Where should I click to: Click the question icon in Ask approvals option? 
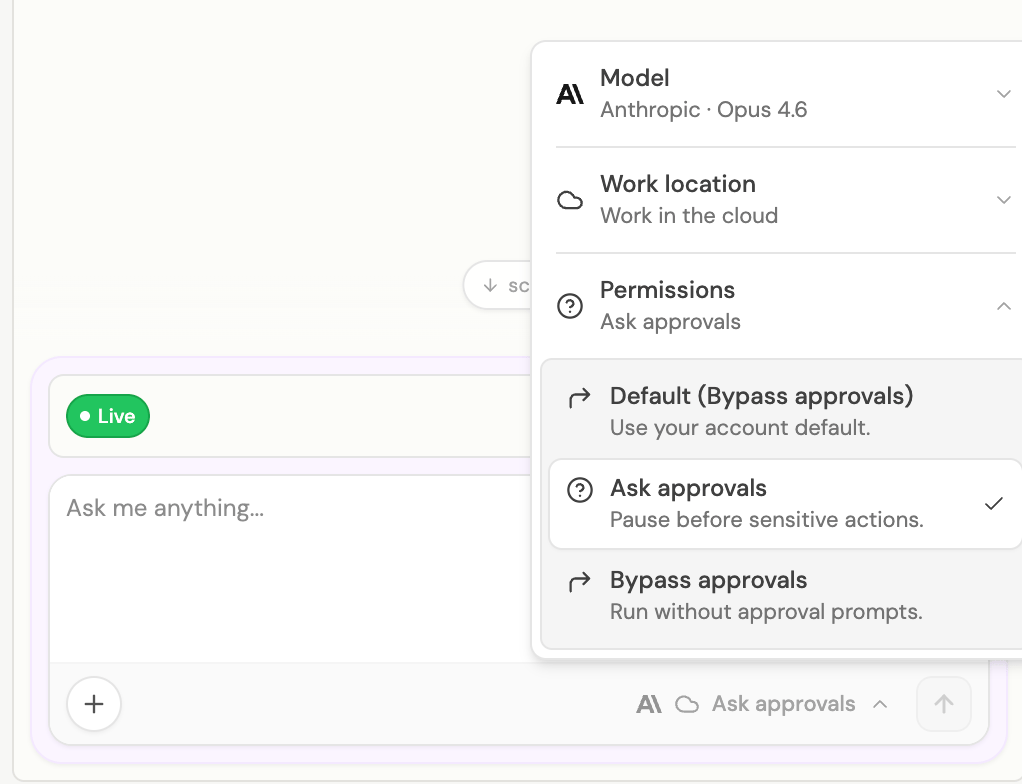click(579, 490)
